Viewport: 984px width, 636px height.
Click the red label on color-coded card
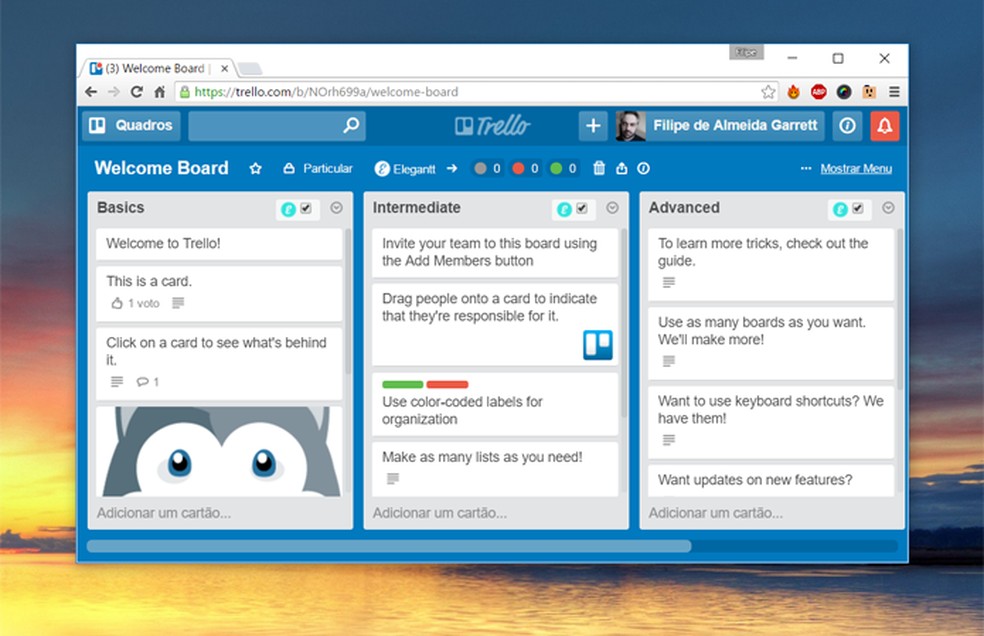coord(447,384)
